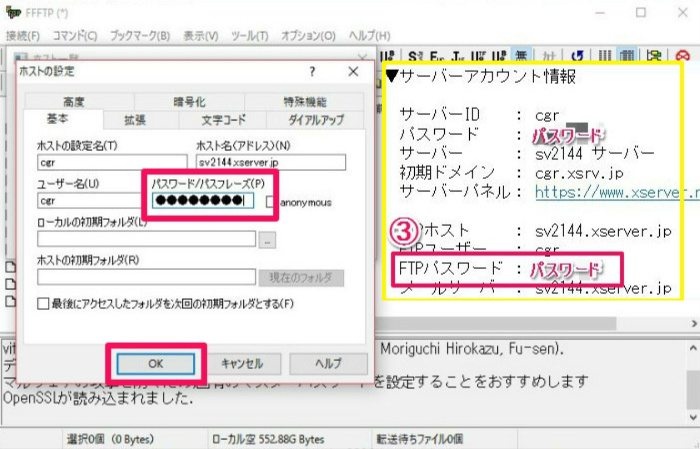700x449 pixels.
Task: Toggle folder simultaneous move icon
Action: click(x=654, y=56)
